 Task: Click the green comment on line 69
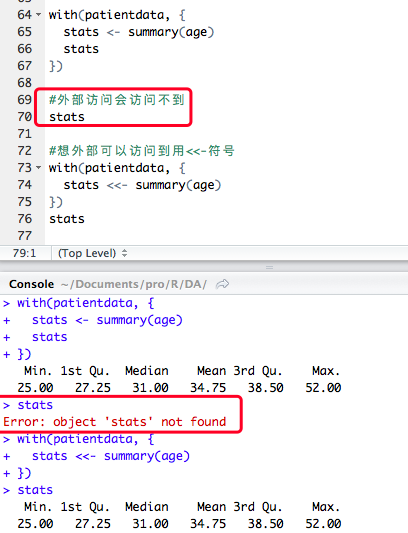click(x=117, y=100)
